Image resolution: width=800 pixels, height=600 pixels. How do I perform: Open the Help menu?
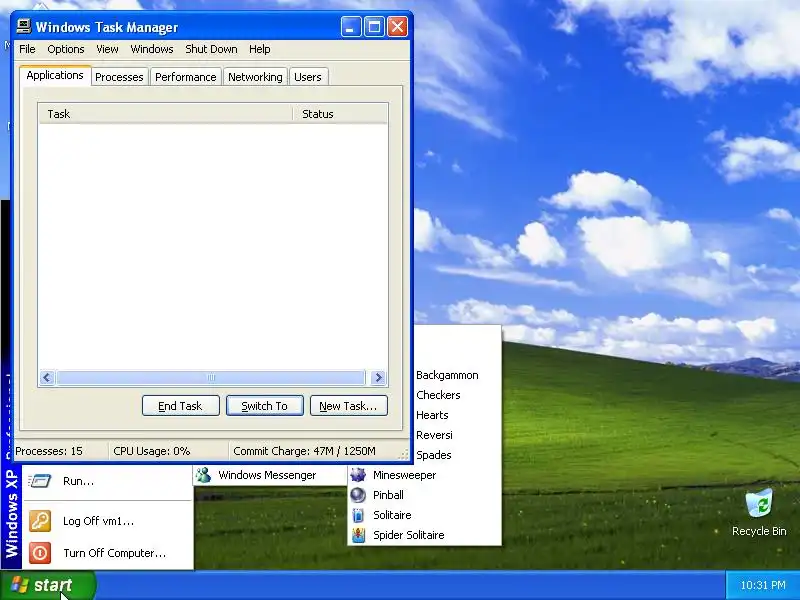click(x=260, y=49)
